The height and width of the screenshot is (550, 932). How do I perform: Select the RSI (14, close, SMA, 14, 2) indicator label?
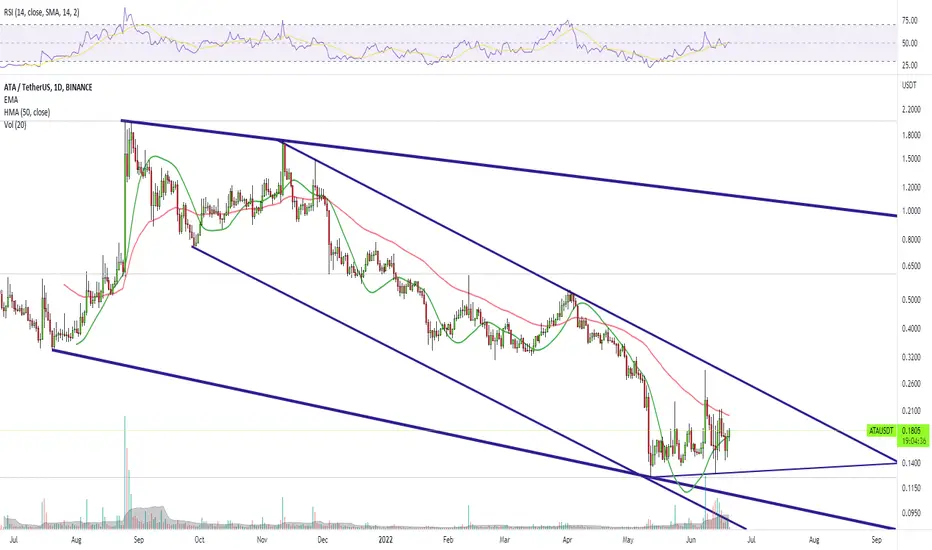click(x=41, y=12)
